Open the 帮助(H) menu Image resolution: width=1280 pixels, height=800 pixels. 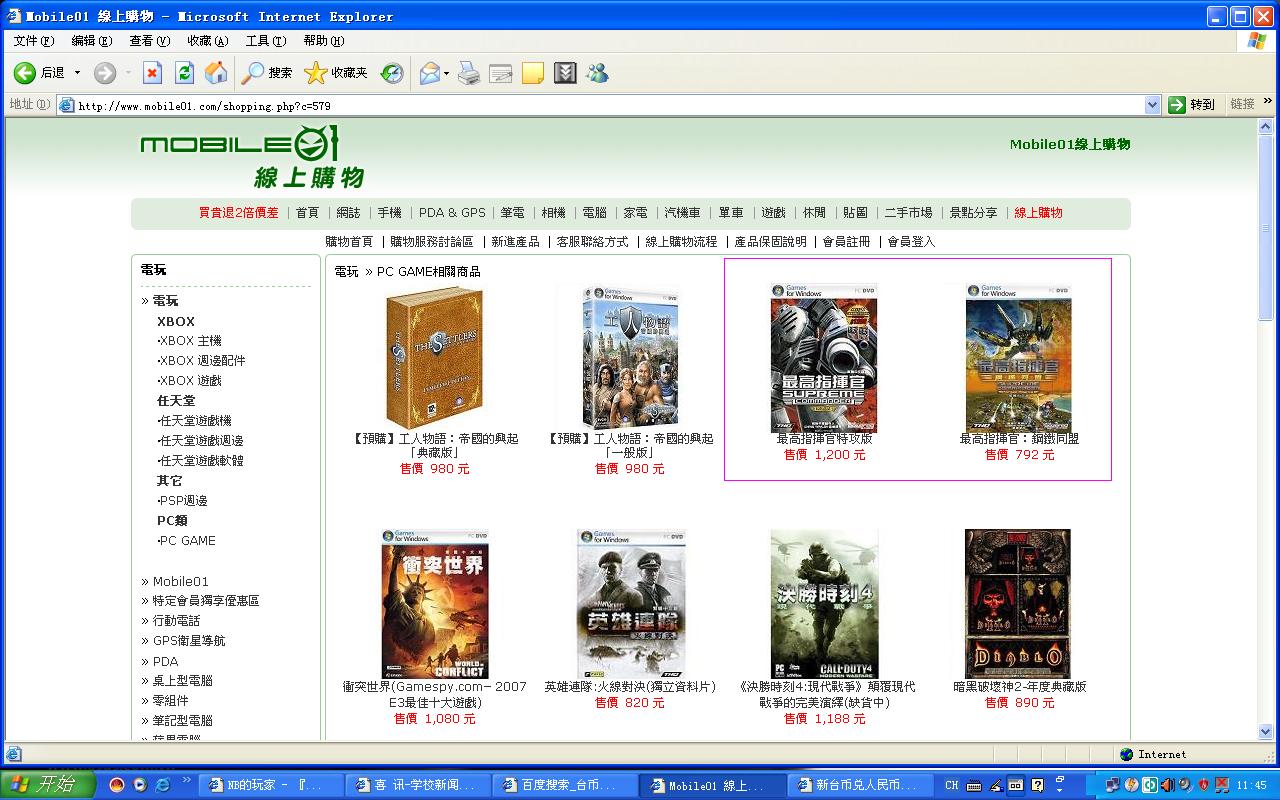[323, 41]
